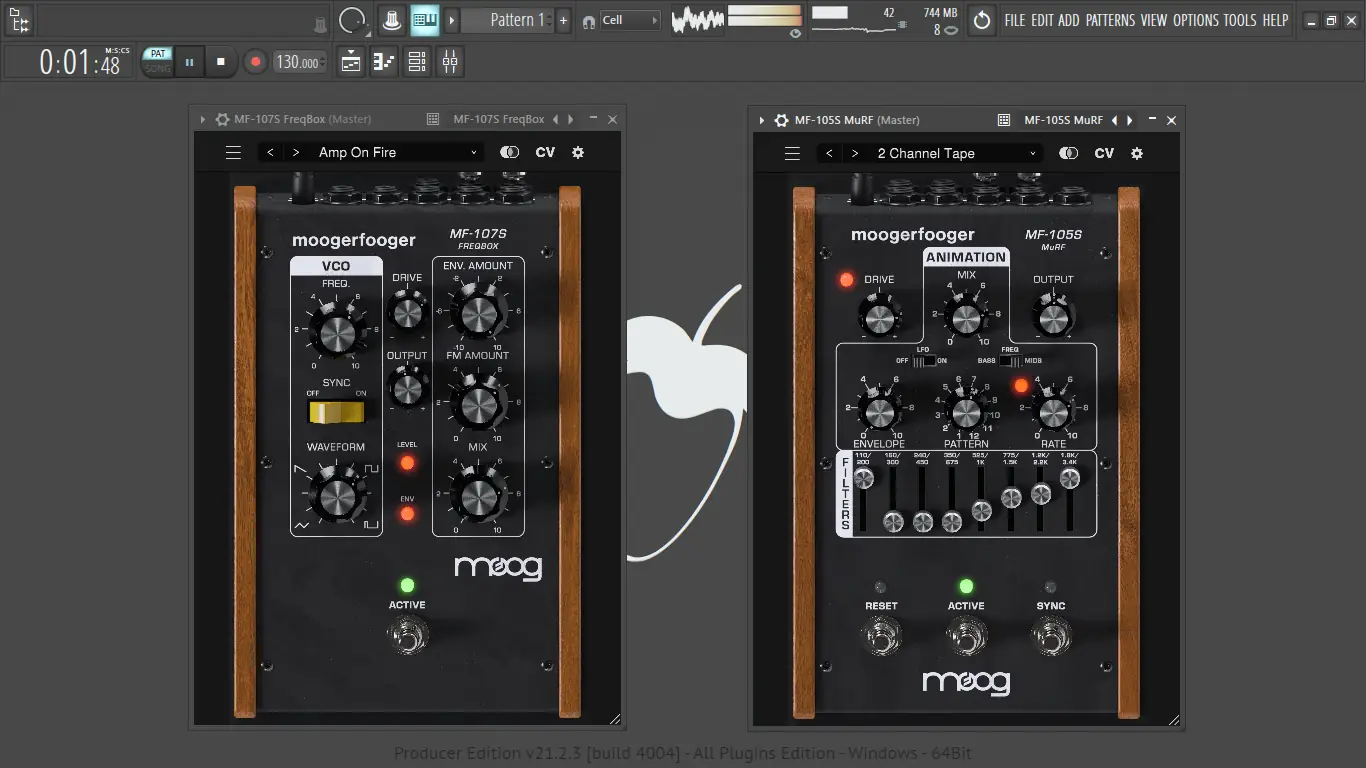This screenshot has width=1366, height=768.
Task: Click the MuRF 110/200 filter slider
Action: [x=864, y=497]
